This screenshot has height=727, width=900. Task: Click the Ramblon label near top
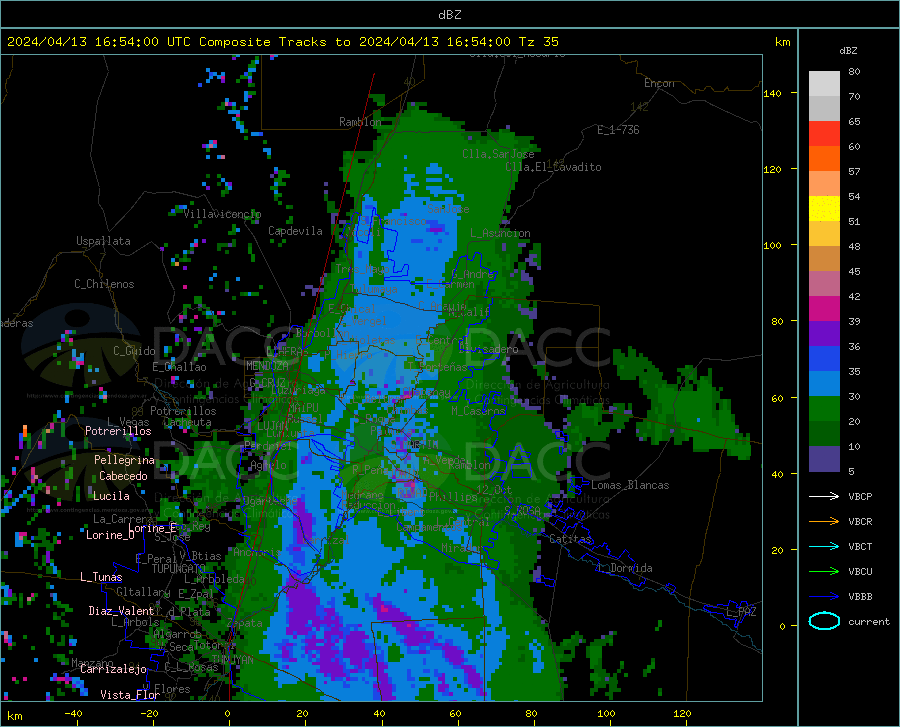[x=360, y=122]
